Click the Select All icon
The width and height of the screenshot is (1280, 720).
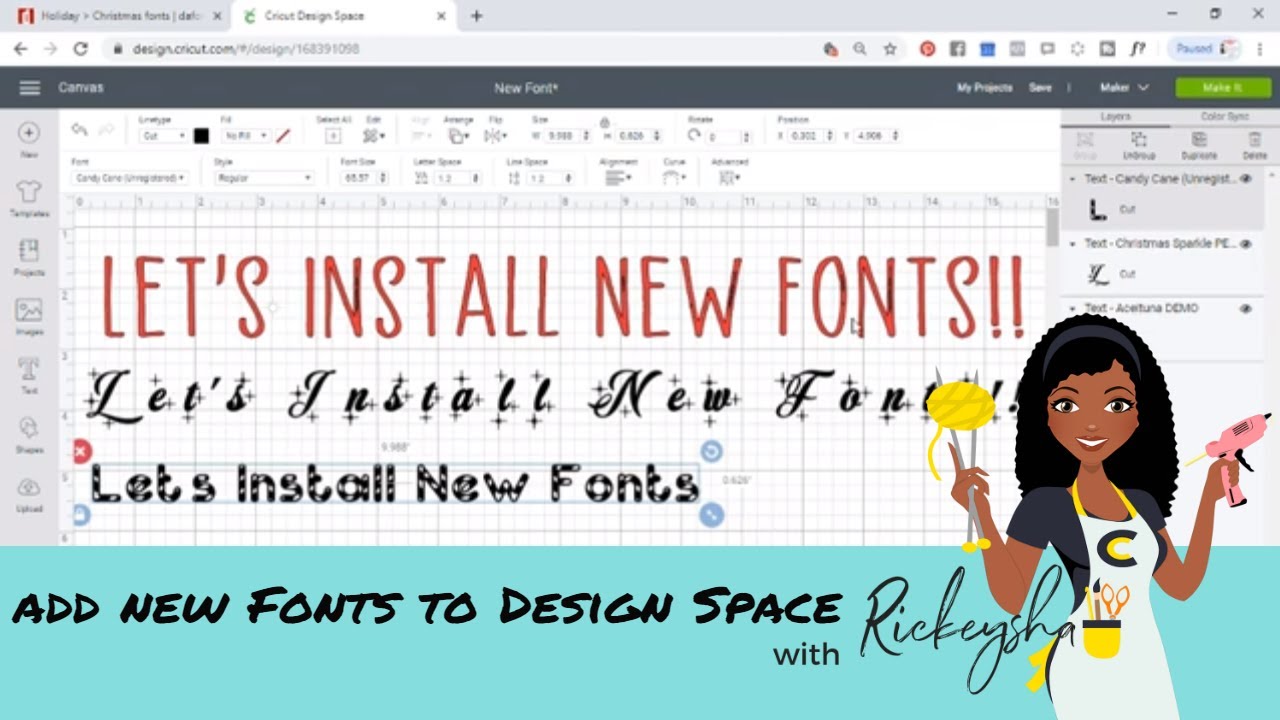[334, 135]
